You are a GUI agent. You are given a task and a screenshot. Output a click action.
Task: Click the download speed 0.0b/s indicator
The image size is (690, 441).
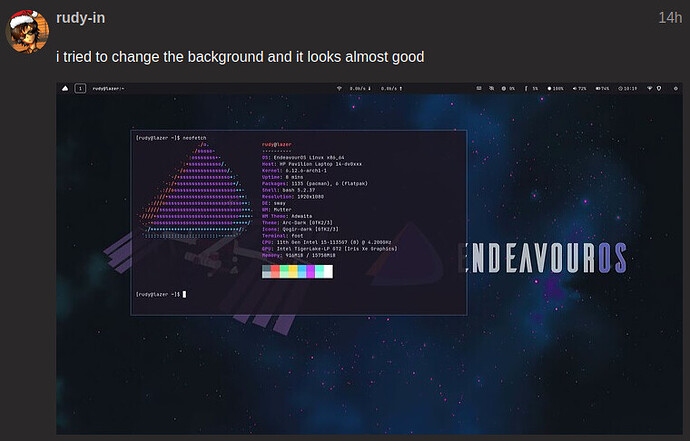360,88
